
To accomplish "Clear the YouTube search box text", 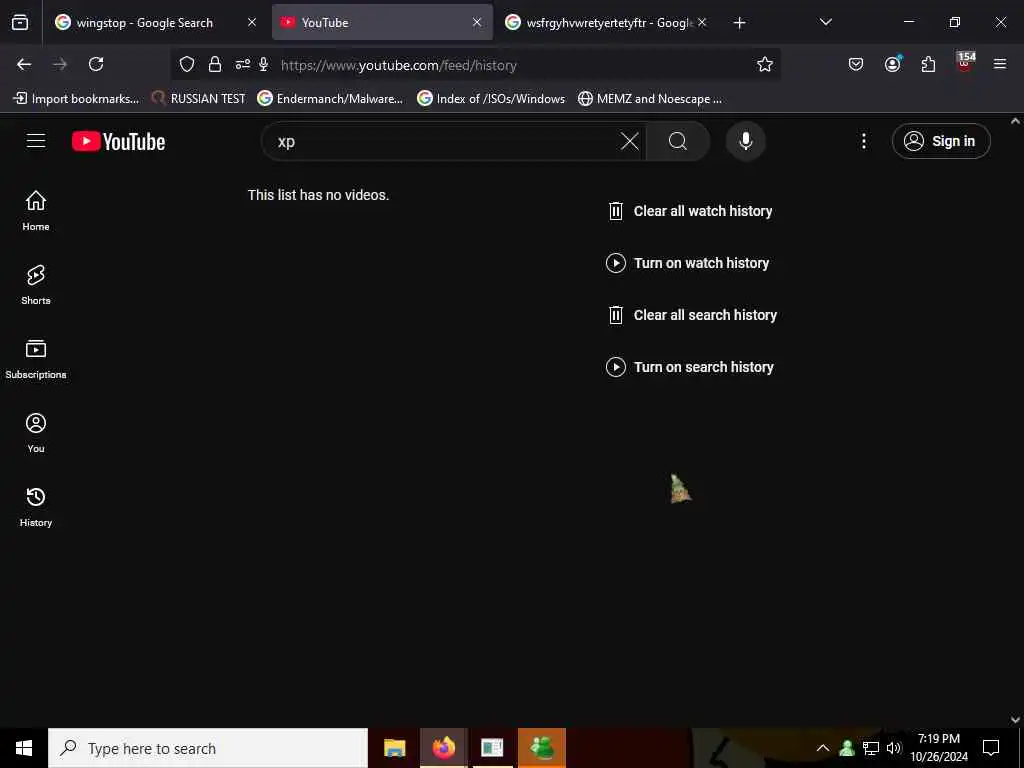I will pyautogui.click(x=630, y=141).
